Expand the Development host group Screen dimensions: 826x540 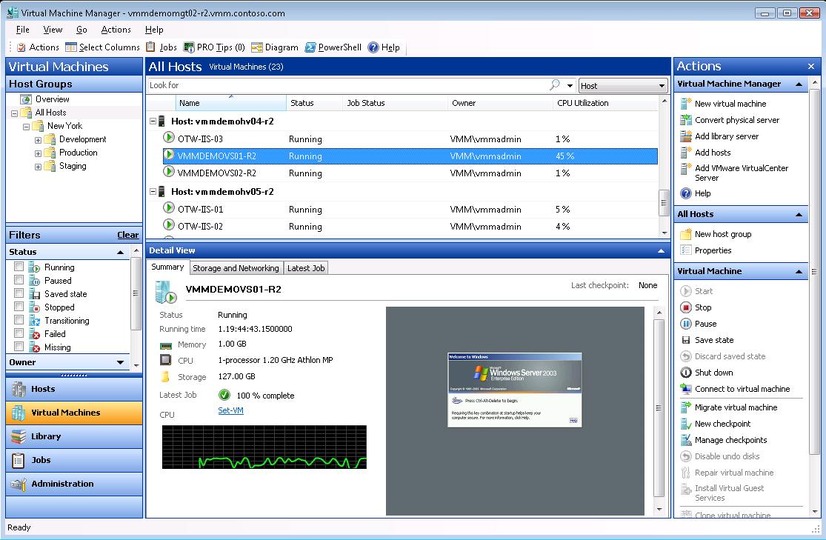[x=38, y=140]
